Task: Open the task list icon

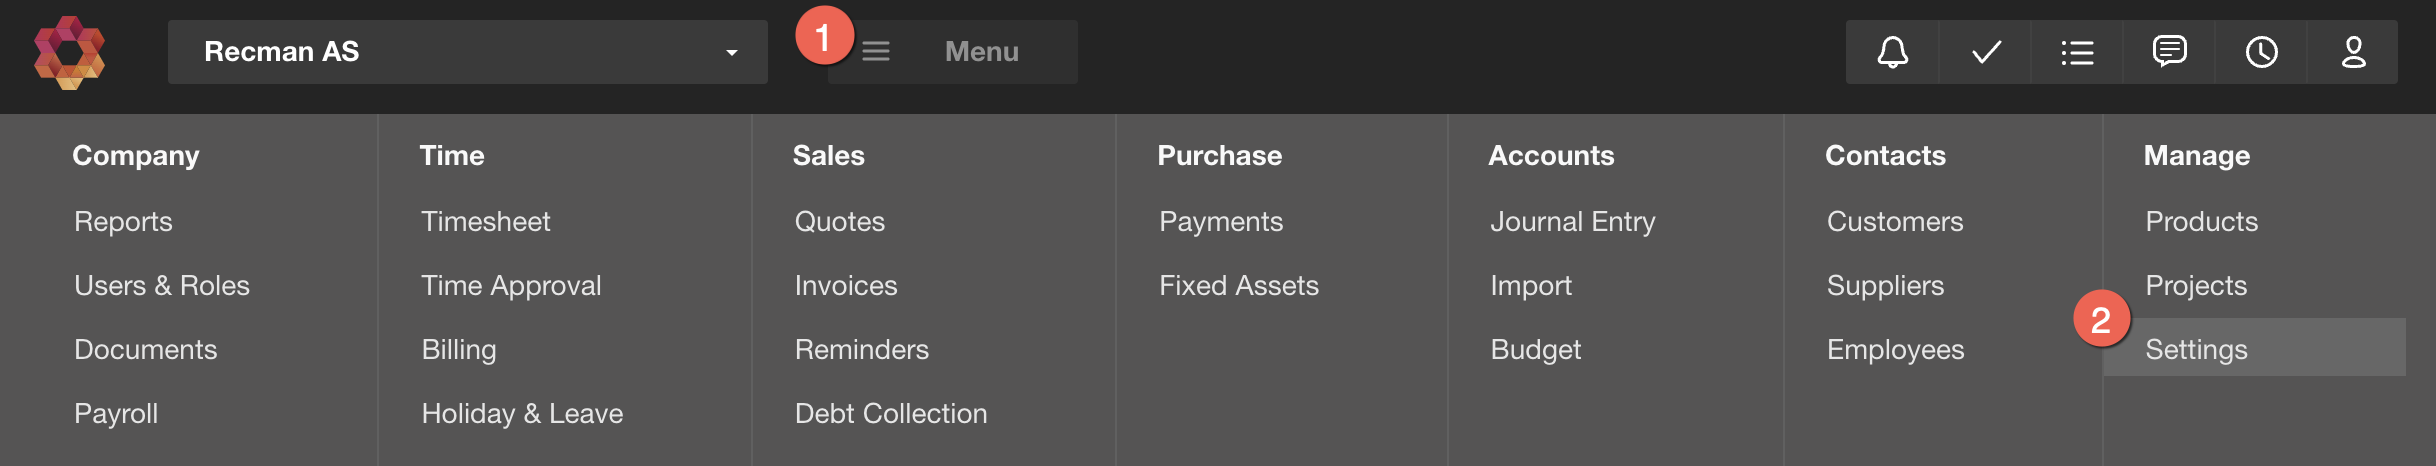Action: pyautogui.click(x=2077, y=52)
